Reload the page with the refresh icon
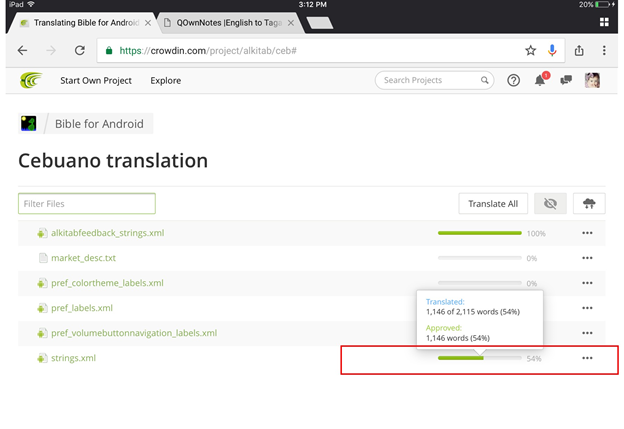Viewport: 624px width, 429px height. point(80,51)
